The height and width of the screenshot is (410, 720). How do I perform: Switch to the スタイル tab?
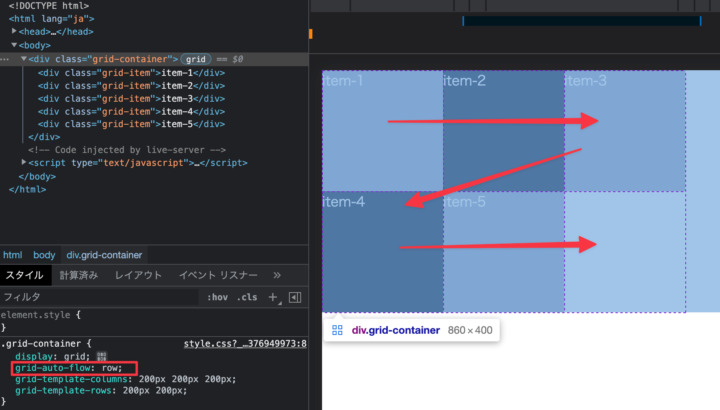(x=25, y=275)
